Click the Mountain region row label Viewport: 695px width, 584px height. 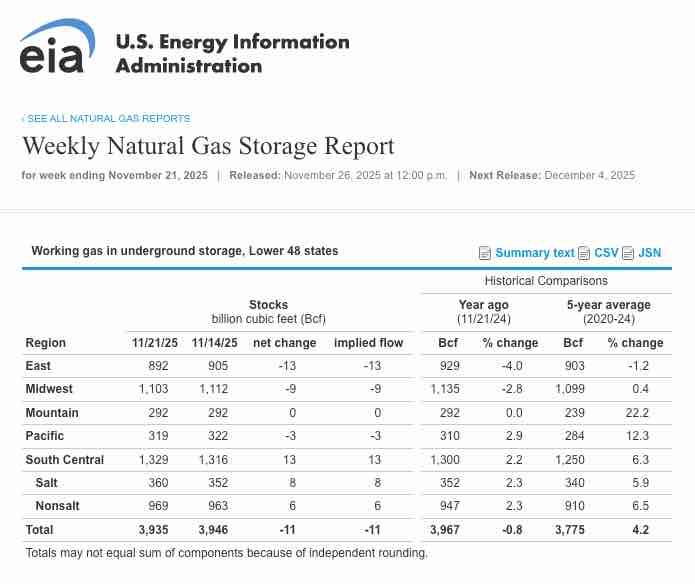(x=52, y=413)
